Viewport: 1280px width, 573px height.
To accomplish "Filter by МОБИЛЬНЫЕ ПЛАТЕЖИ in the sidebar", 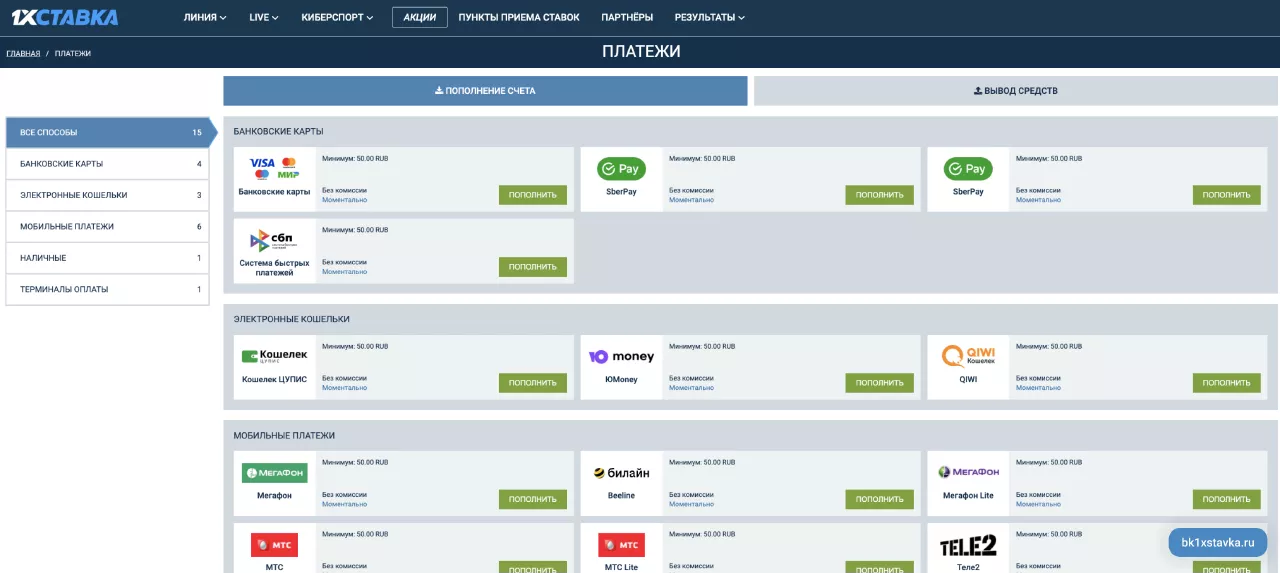I will coord(107,226).
